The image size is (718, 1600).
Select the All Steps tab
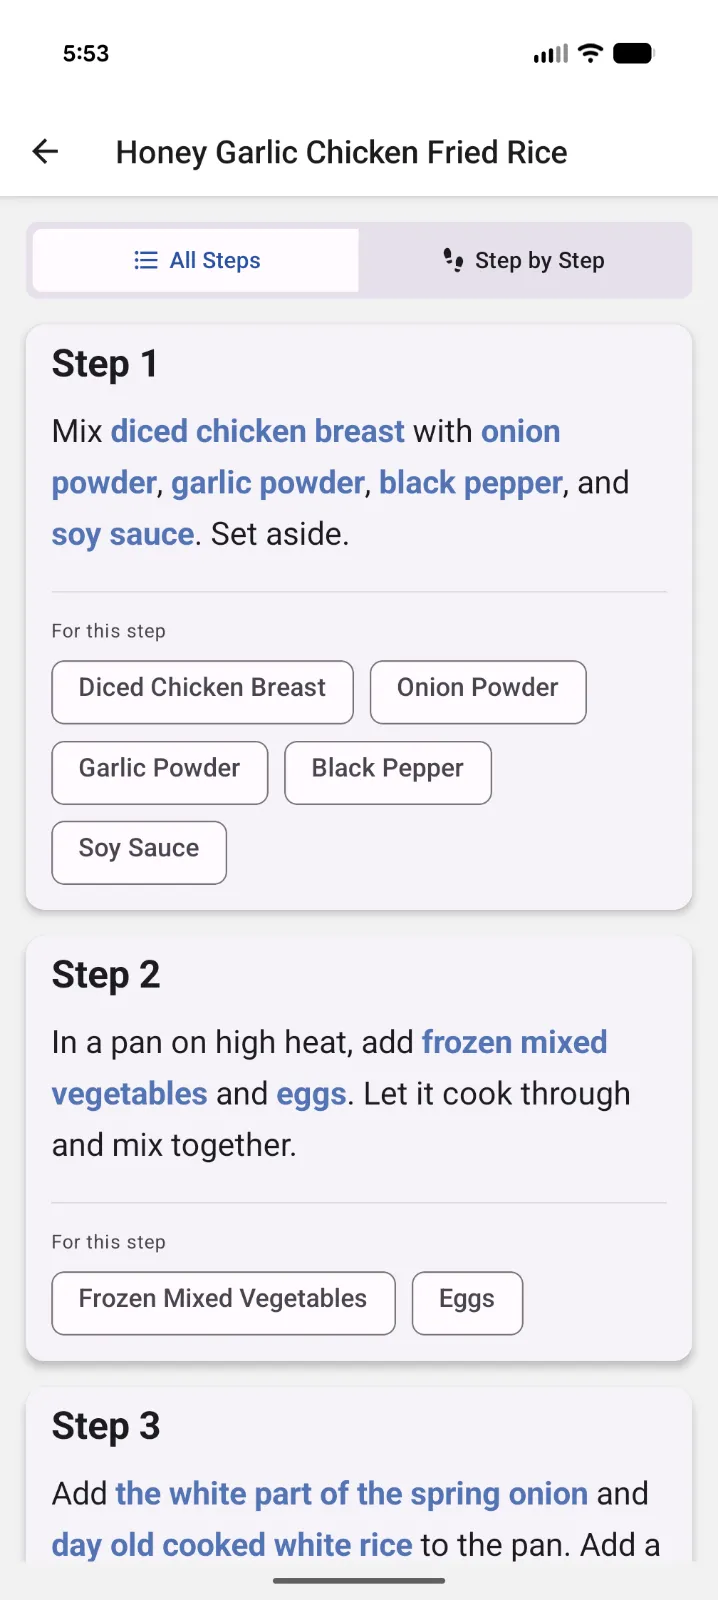196,259
